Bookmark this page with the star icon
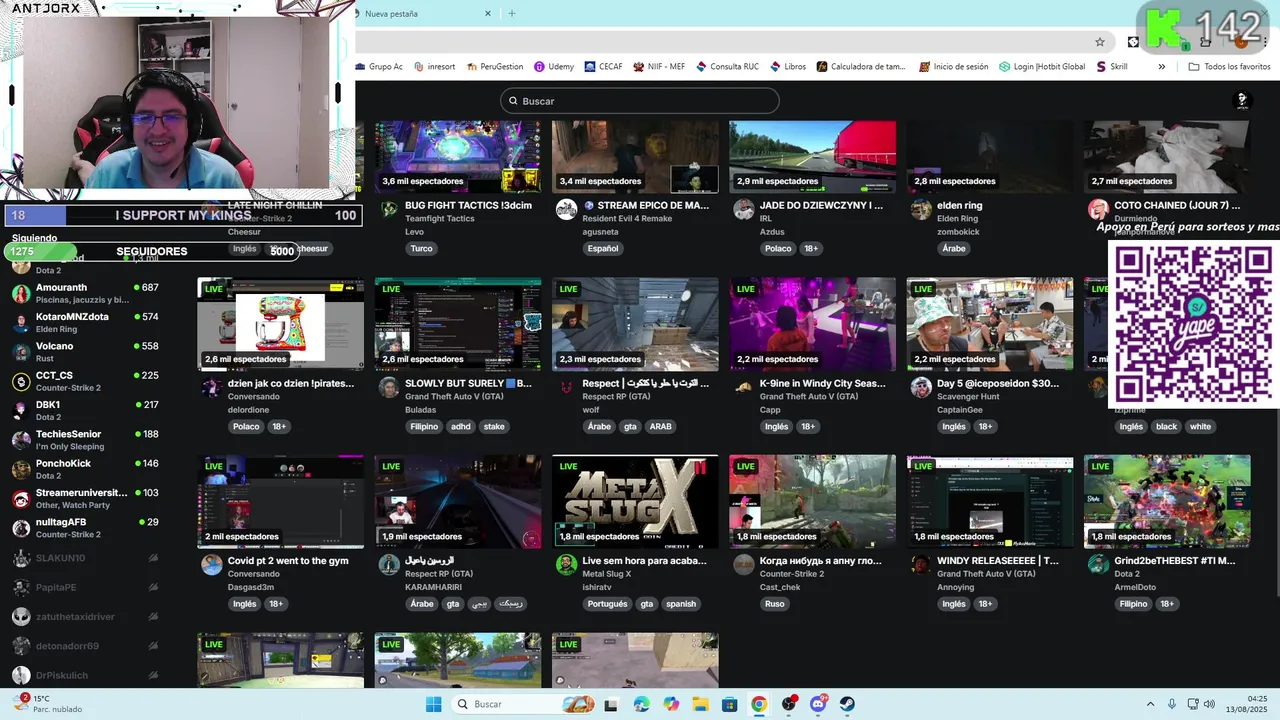Screen dimensions: 1280x720 tap(1100, 42)
